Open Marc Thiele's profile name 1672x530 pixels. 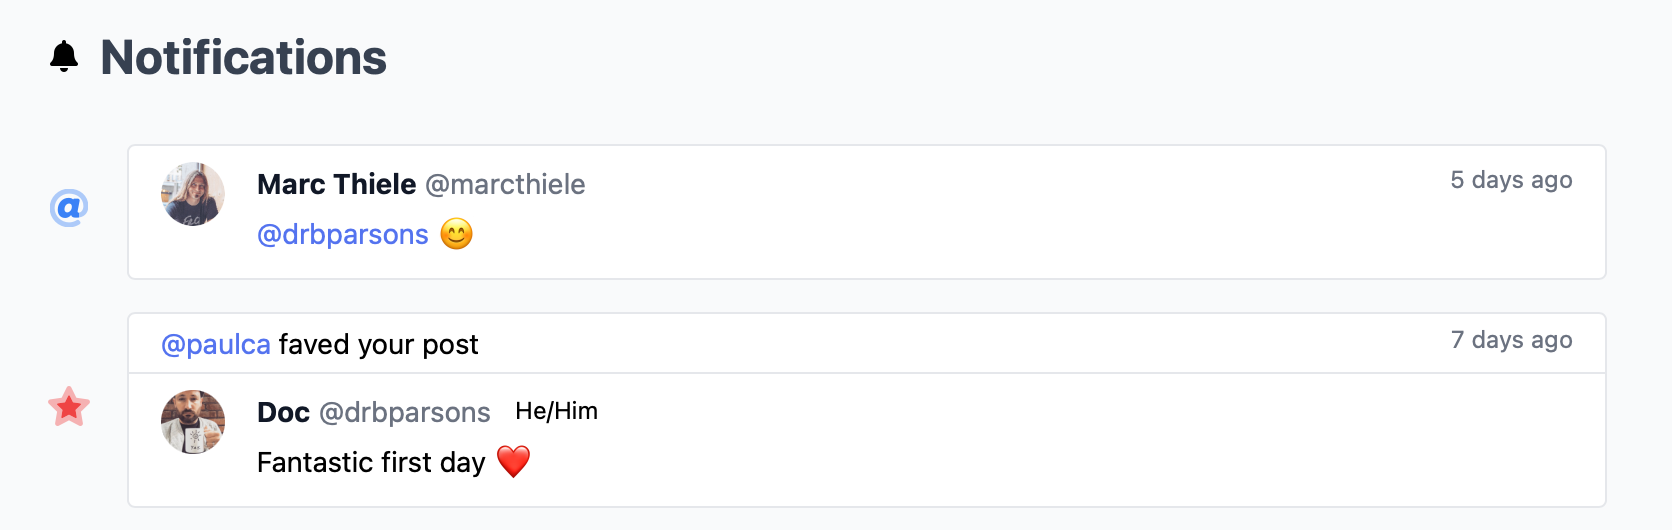(x=336, y=184)
